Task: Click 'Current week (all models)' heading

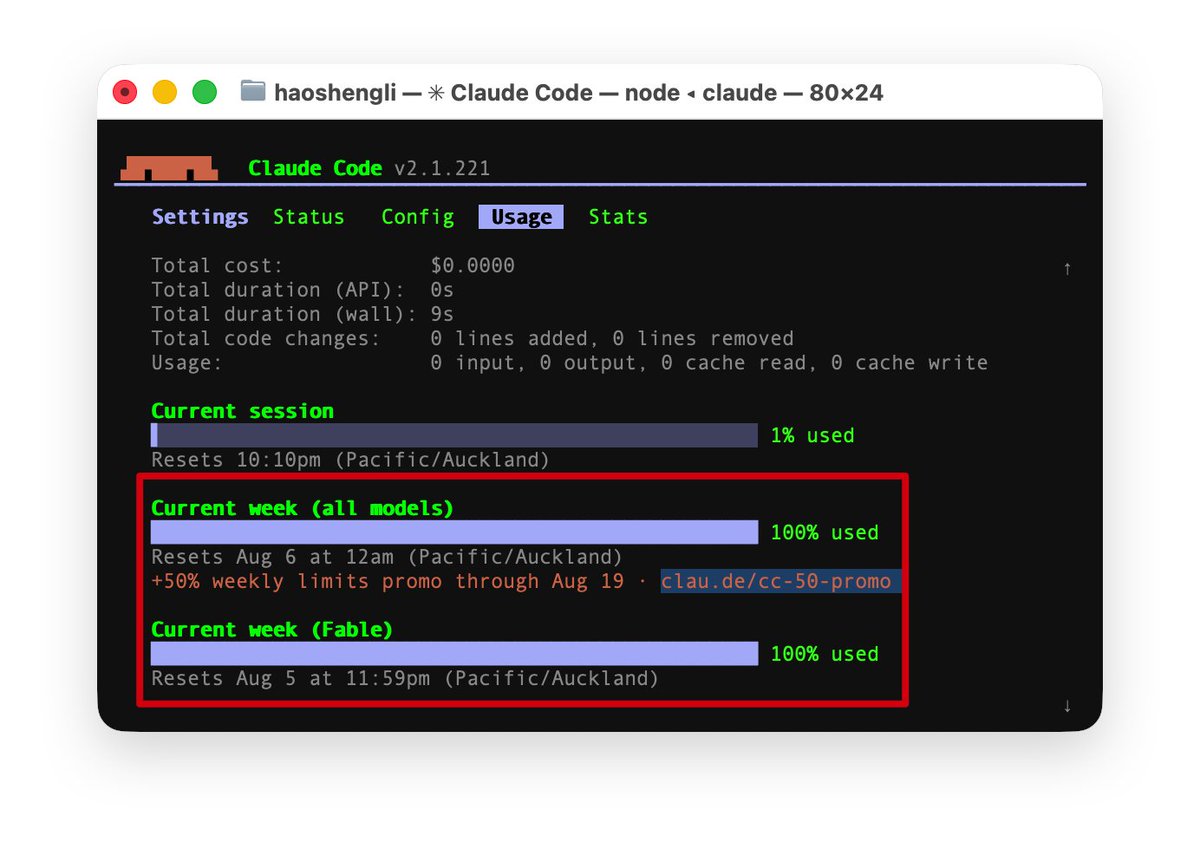Action: pos(302,508)
